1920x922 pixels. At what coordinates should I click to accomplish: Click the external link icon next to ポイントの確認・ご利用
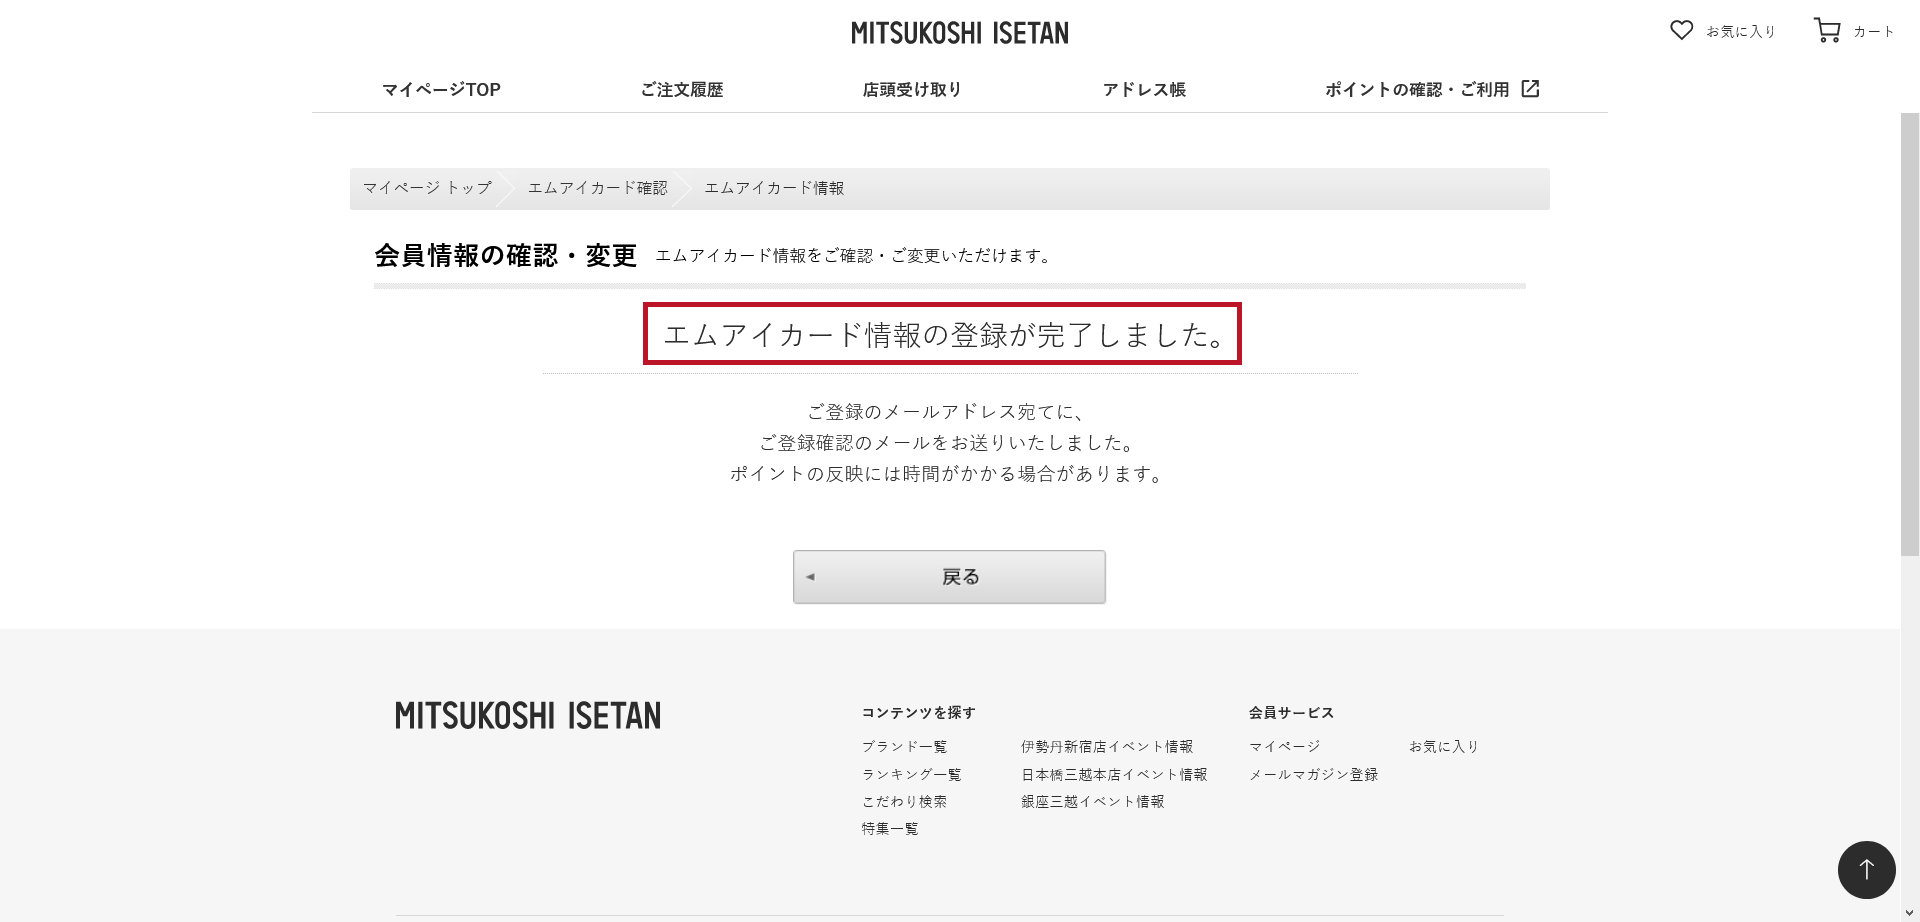pyautogui.click(x=1530, y=89)
